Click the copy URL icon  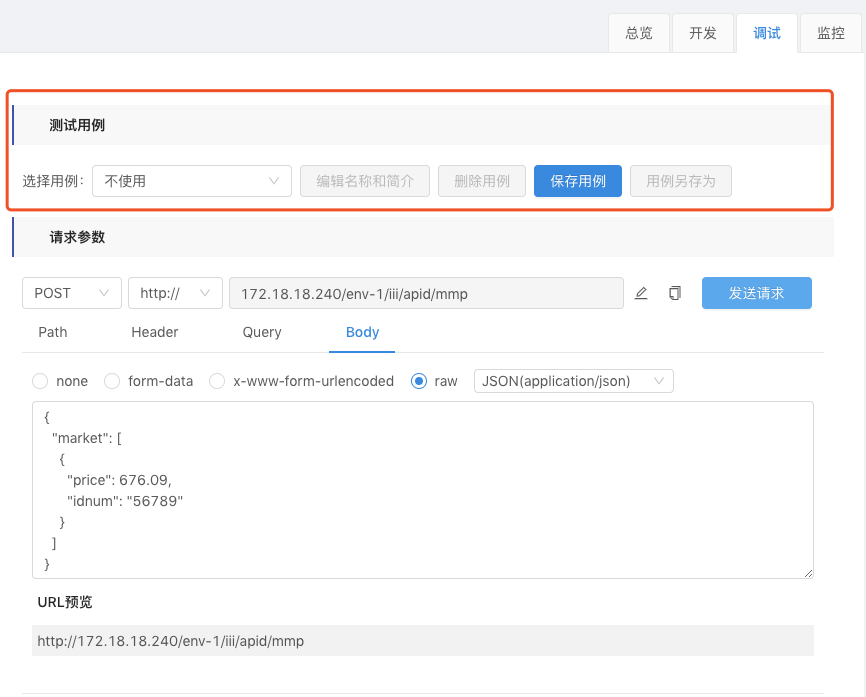pos(675,293)
